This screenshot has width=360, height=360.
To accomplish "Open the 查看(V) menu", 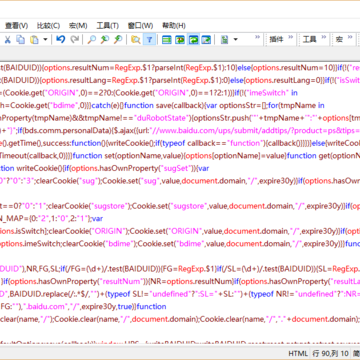I will tap(16, 25).
